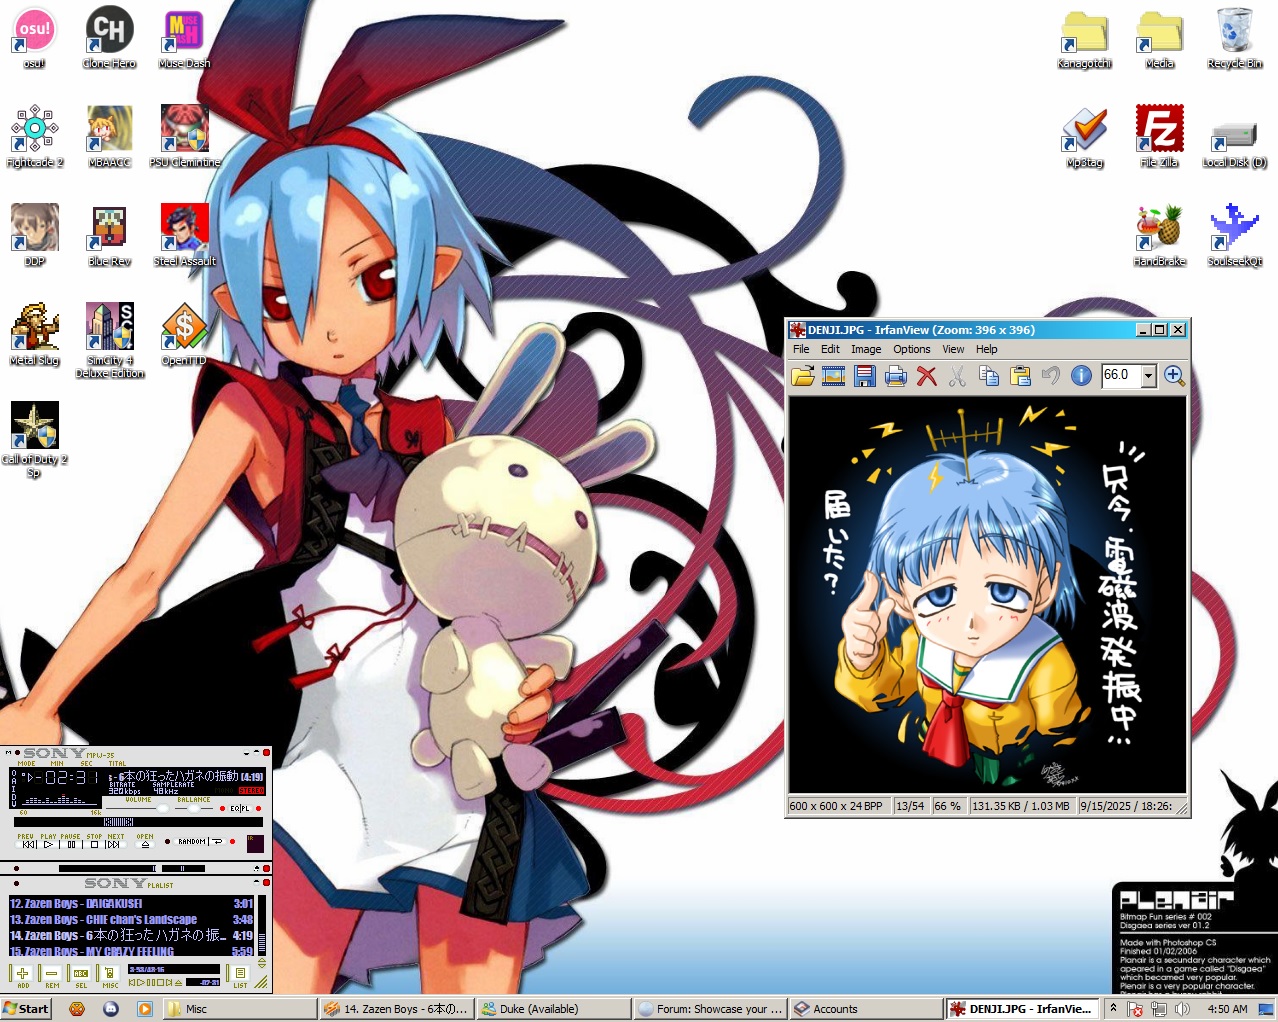1278x1022 pixels.
Task: Open the OpenTTD desktop shortcut
Action: tap(184, 334)
